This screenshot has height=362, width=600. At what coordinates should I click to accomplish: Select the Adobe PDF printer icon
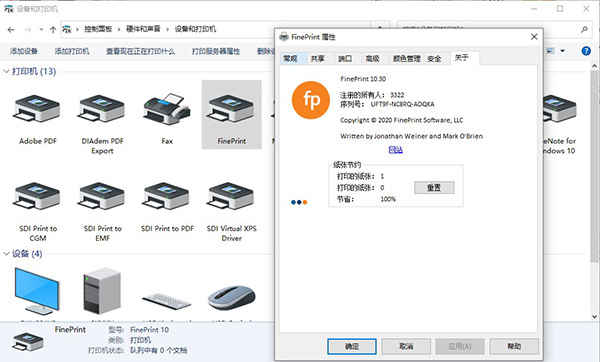(37, 109)
